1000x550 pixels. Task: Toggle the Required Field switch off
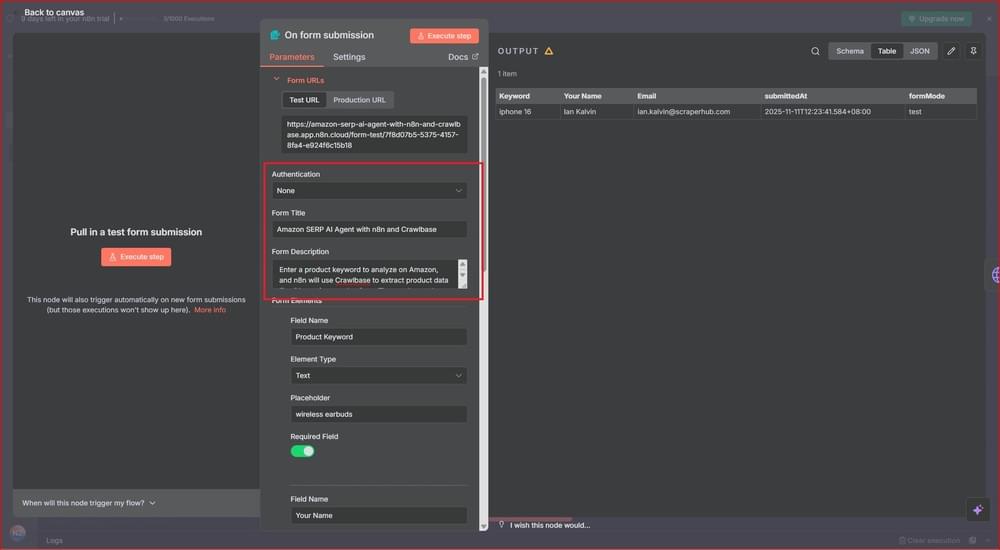click(x=302, y=451)
